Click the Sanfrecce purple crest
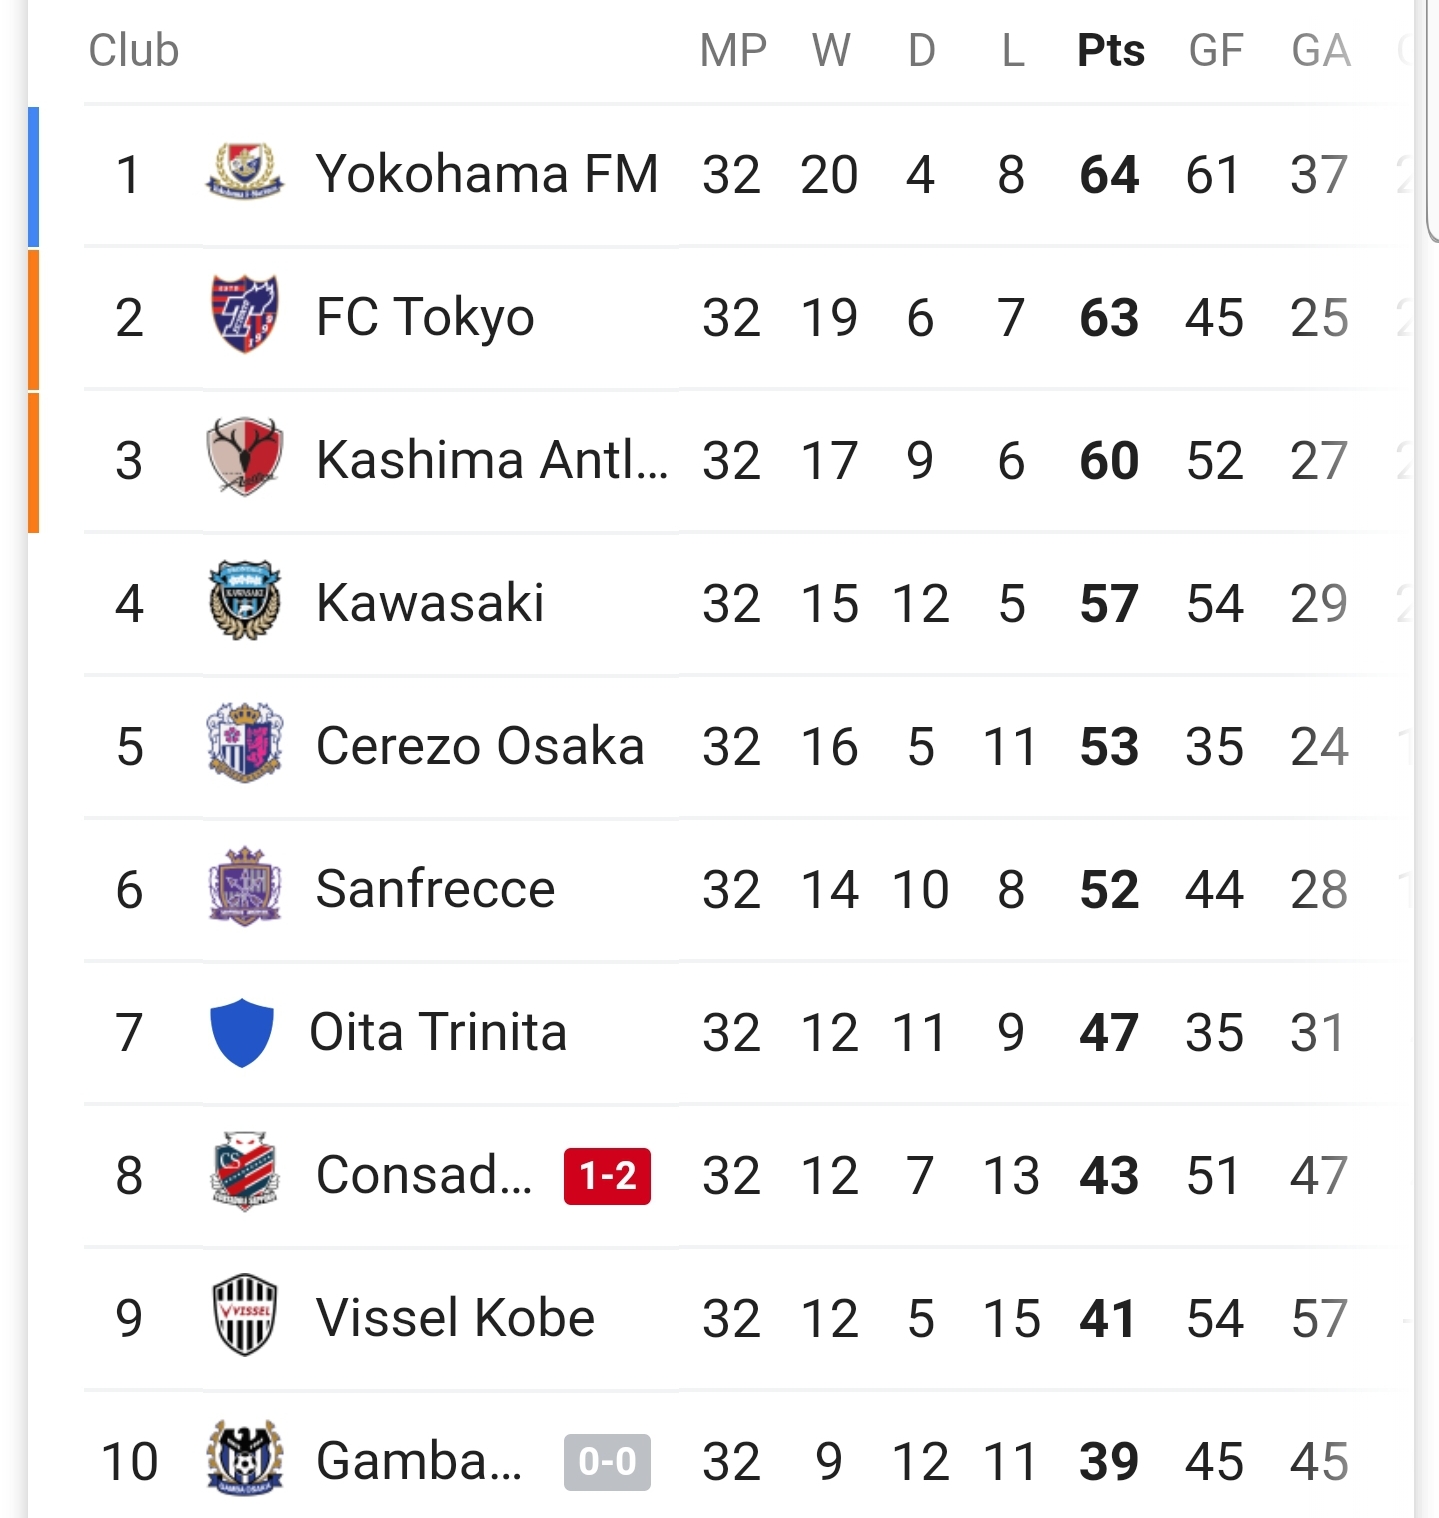Viewport: 1439px width, 1518px height. coord(244,886)
